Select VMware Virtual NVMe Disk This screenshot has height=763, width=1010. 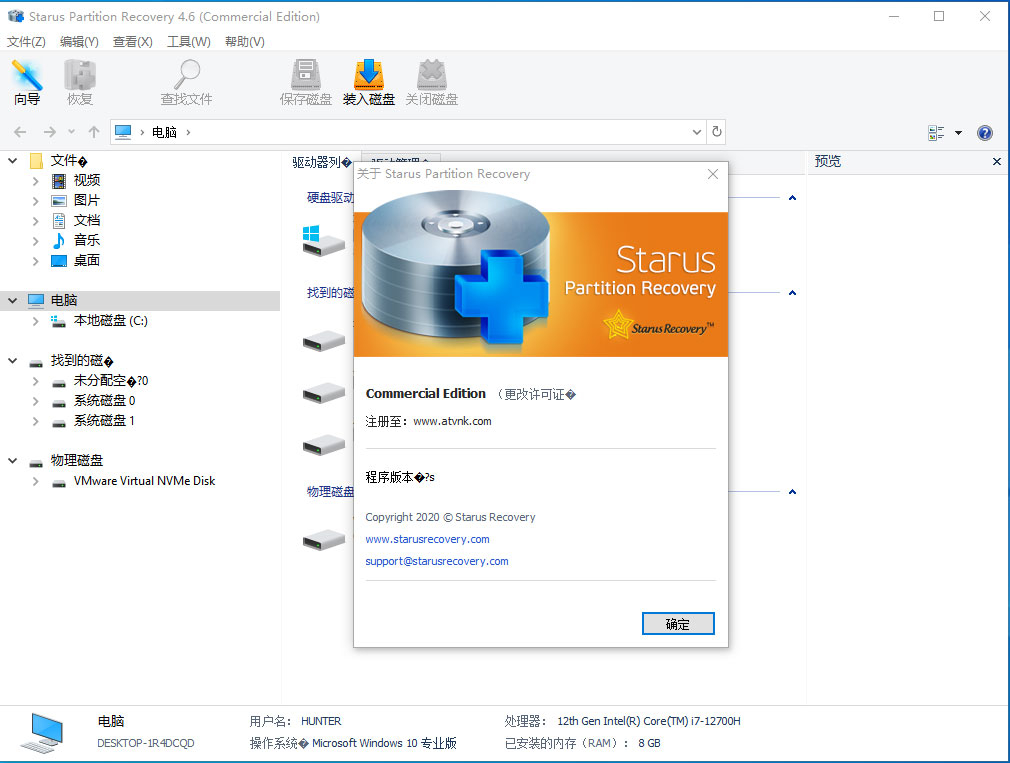pyautogui.click(x=144, y=481)
